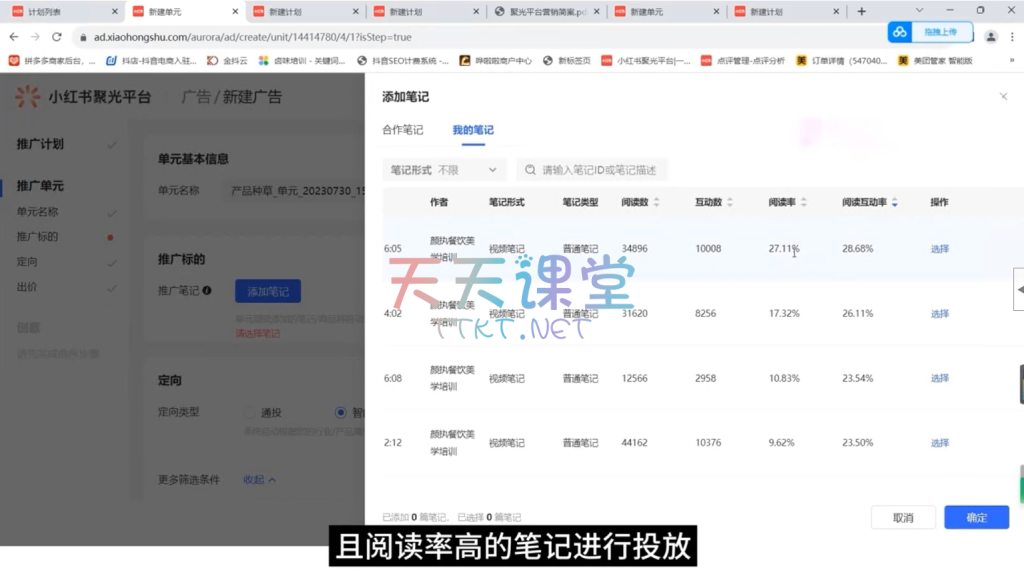
Task: Click the search magnifier icon in note search
Action: coord(529,170)
